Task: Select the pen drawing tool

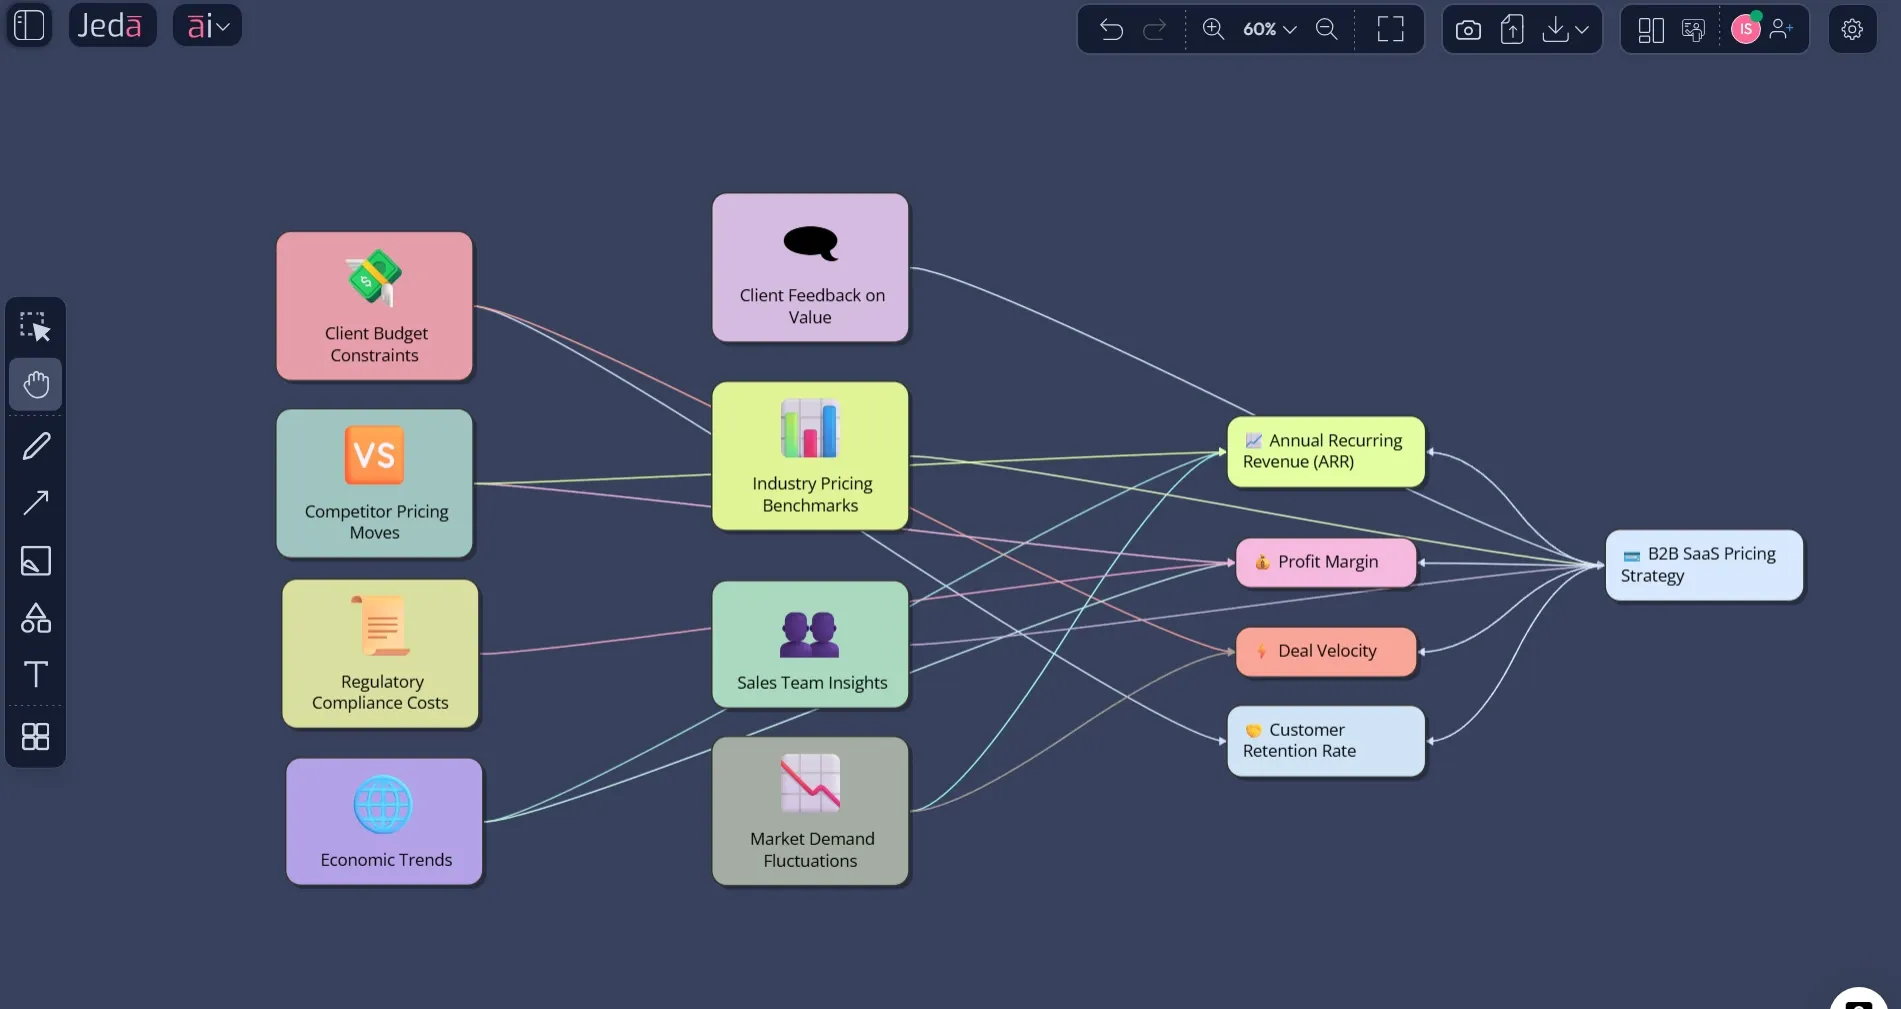Action: click(35, 445)
